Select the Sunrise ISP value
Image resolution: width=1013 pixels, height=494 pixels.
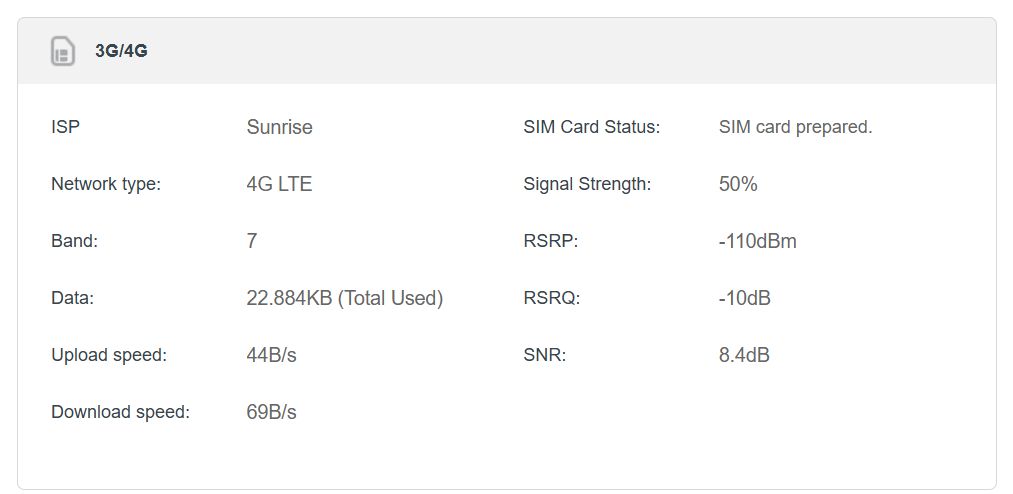[x=279, y=127]
